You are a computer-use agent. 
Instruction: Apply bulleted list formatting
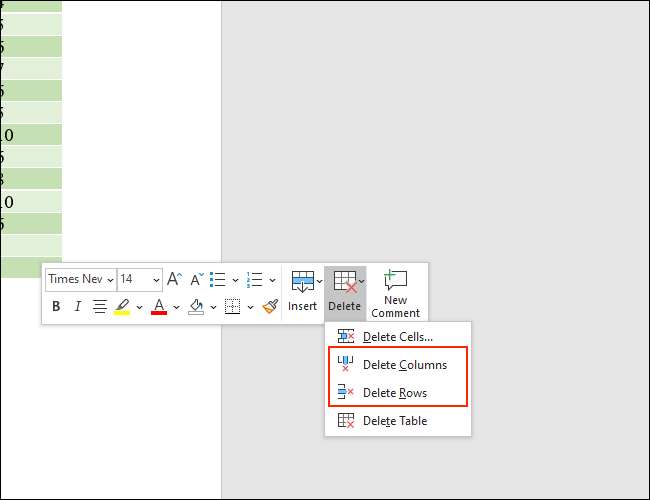pos(218,280)
